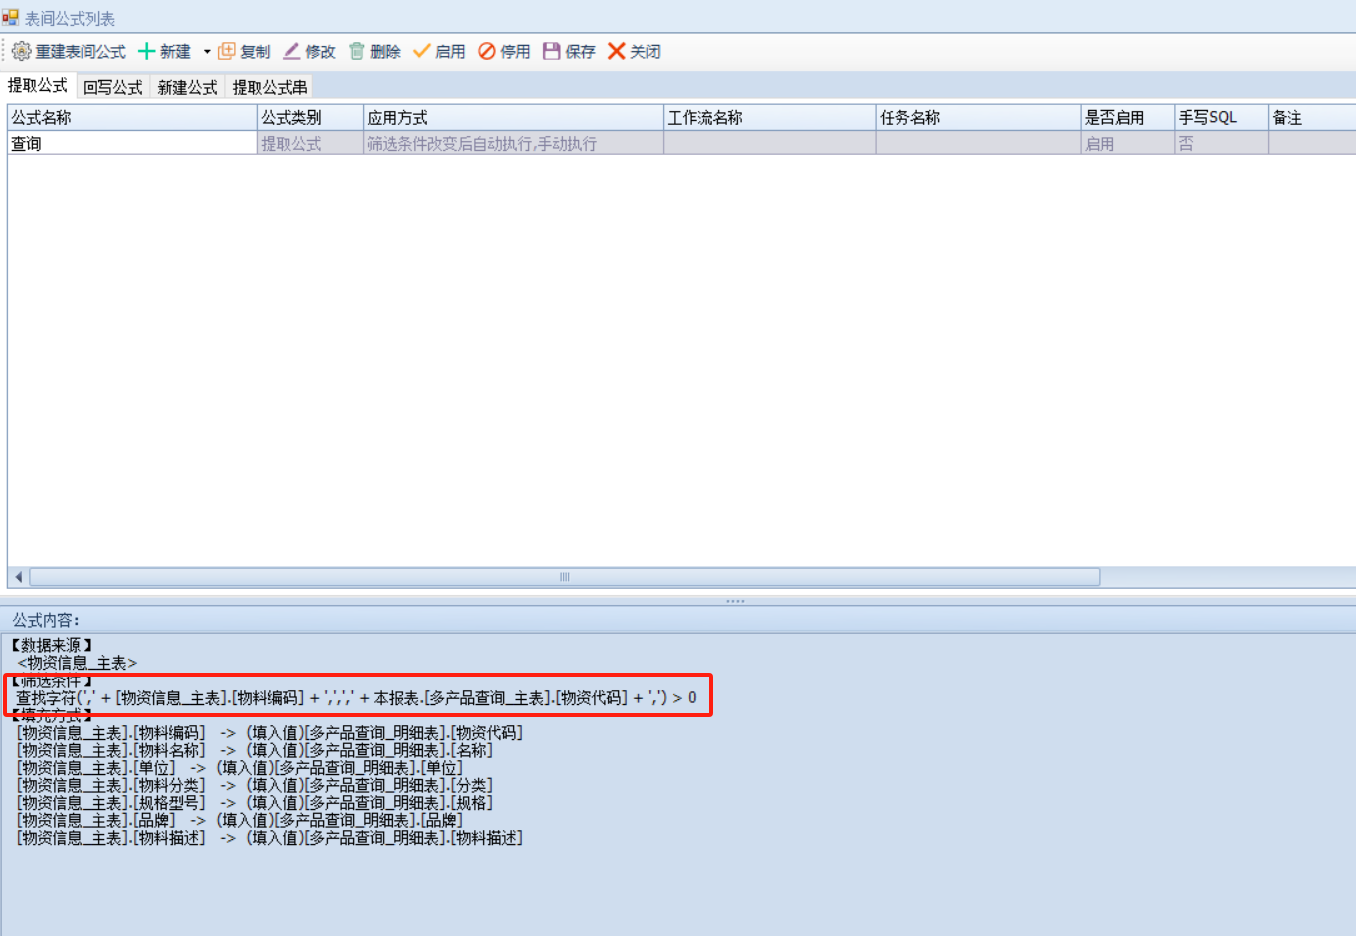The width and height of the screenshot is (1356, 936).
Task: Click the 是否启用 column header
Action: pyautogui.click(x=1126, y=118)
